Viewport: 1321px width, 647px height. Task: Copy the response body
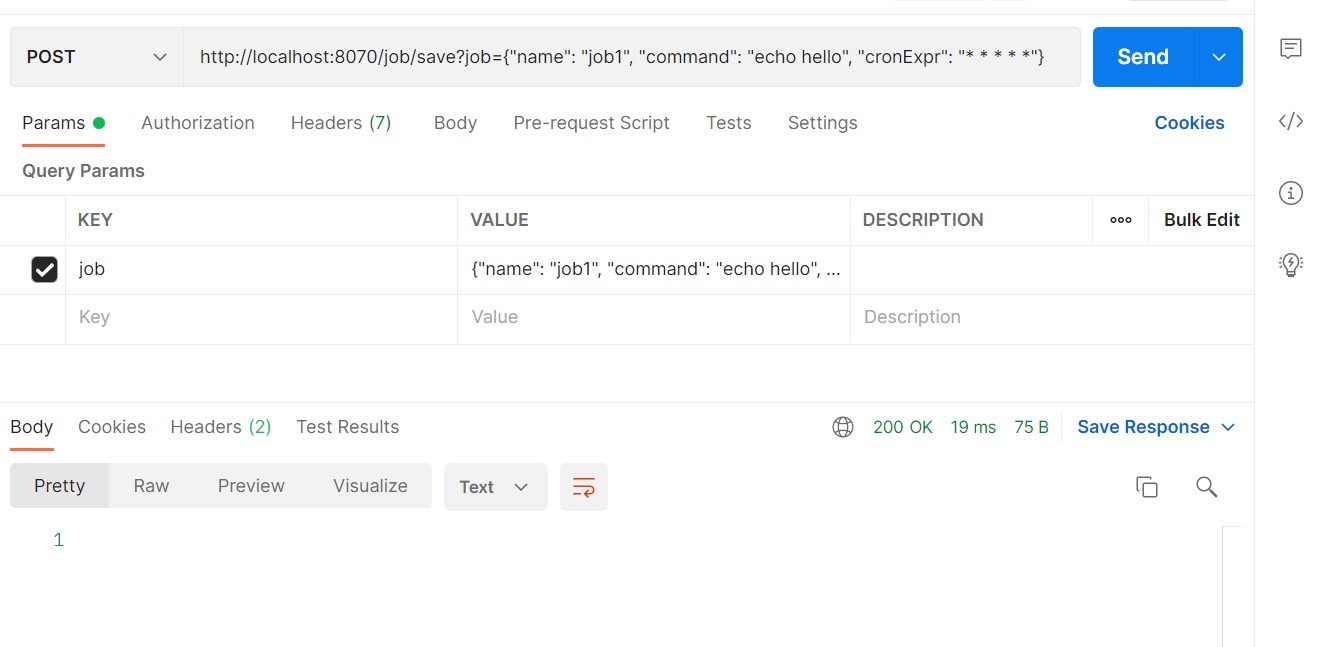[x=1146, y=487]
